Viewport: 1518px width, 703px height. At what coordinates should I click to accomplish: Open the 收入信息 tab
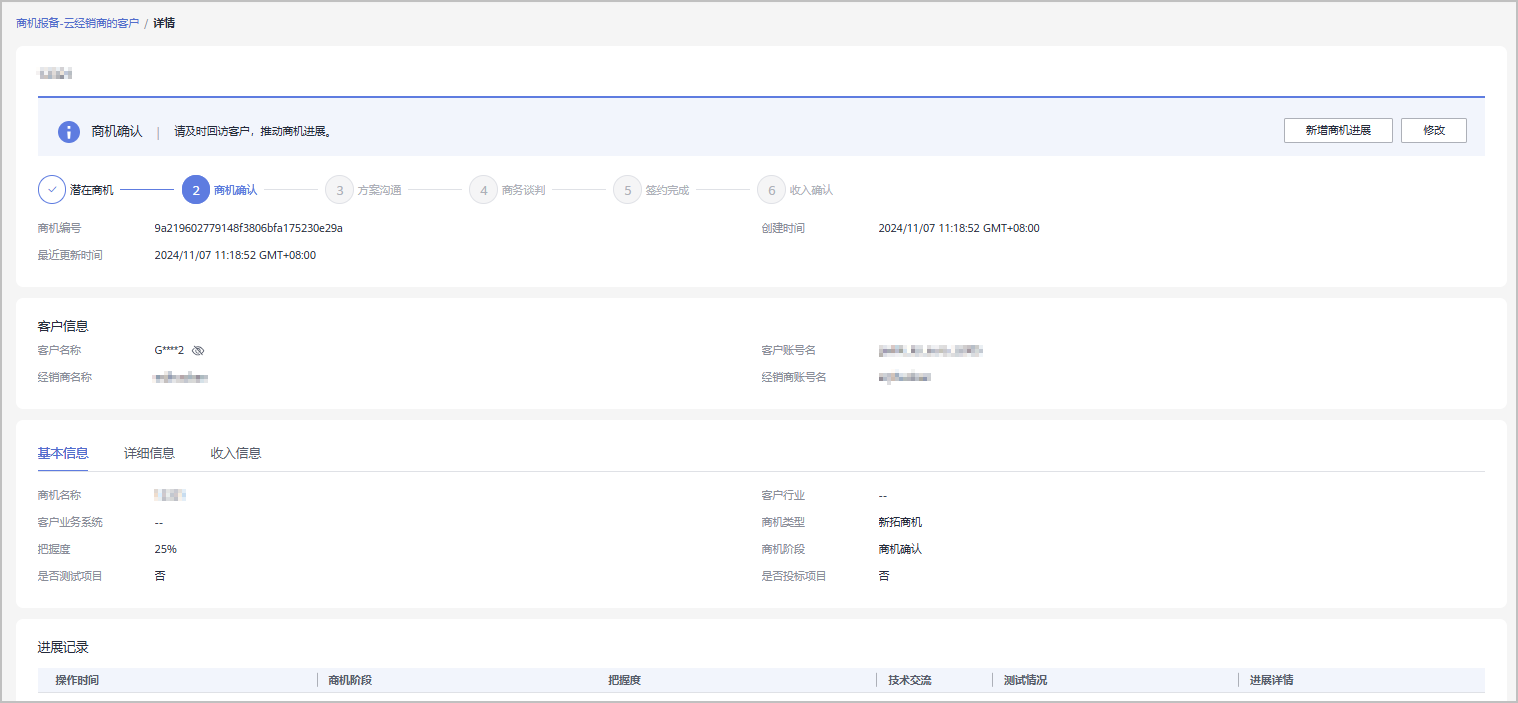click(x=236, y=453)
